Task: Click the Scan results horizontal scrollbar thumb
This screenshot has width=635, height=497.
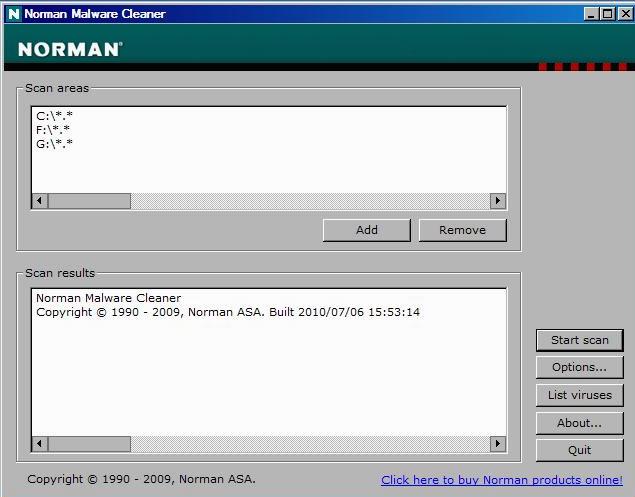Action: click(89, 444)
